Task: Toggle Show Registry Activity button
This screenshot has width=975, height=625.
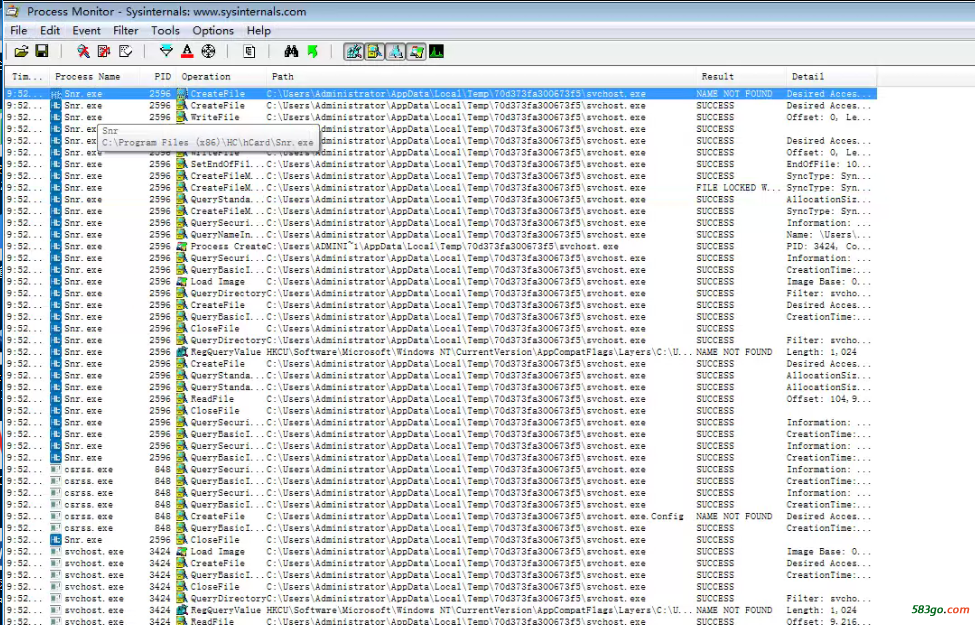Action: [x=354, y=52]
